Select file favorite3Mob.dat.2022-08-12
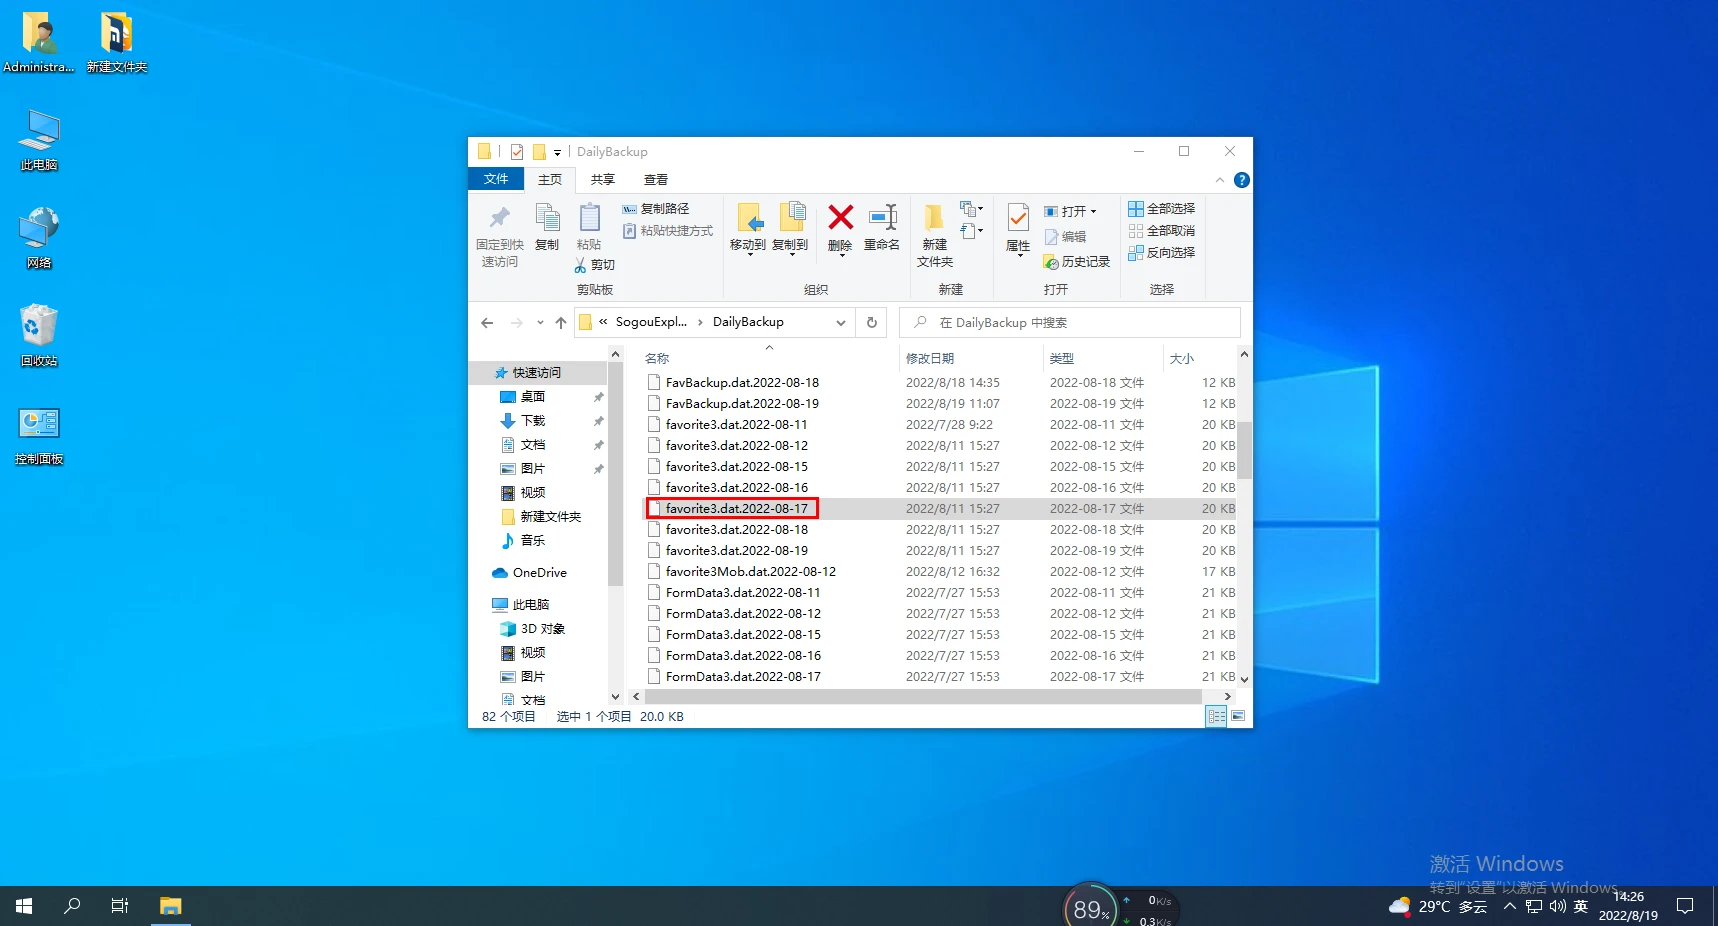 (x=751, y=572)
